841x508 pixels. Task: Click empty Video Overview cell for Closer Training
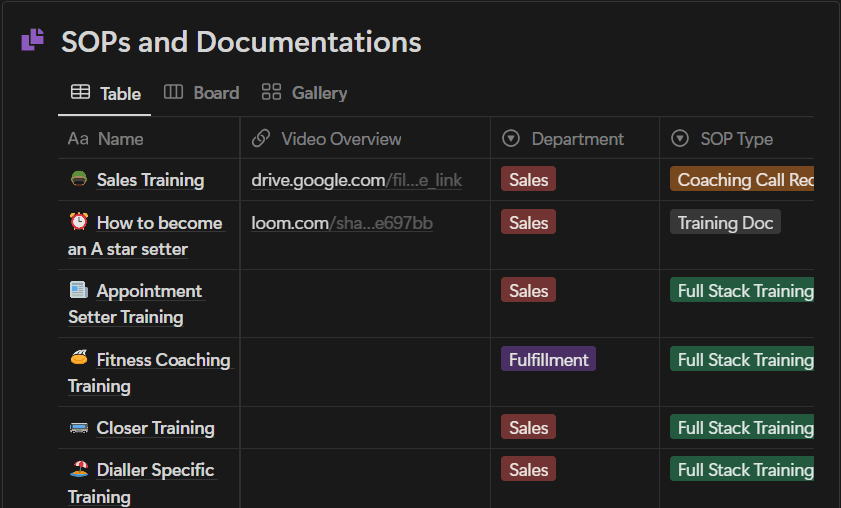pos(365,428)
